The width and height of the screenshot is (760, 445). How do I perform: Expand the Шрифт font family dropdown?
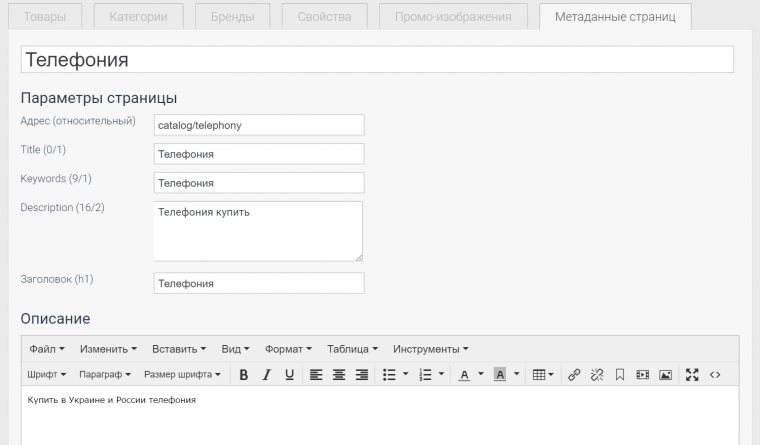[x=47, y=375]
